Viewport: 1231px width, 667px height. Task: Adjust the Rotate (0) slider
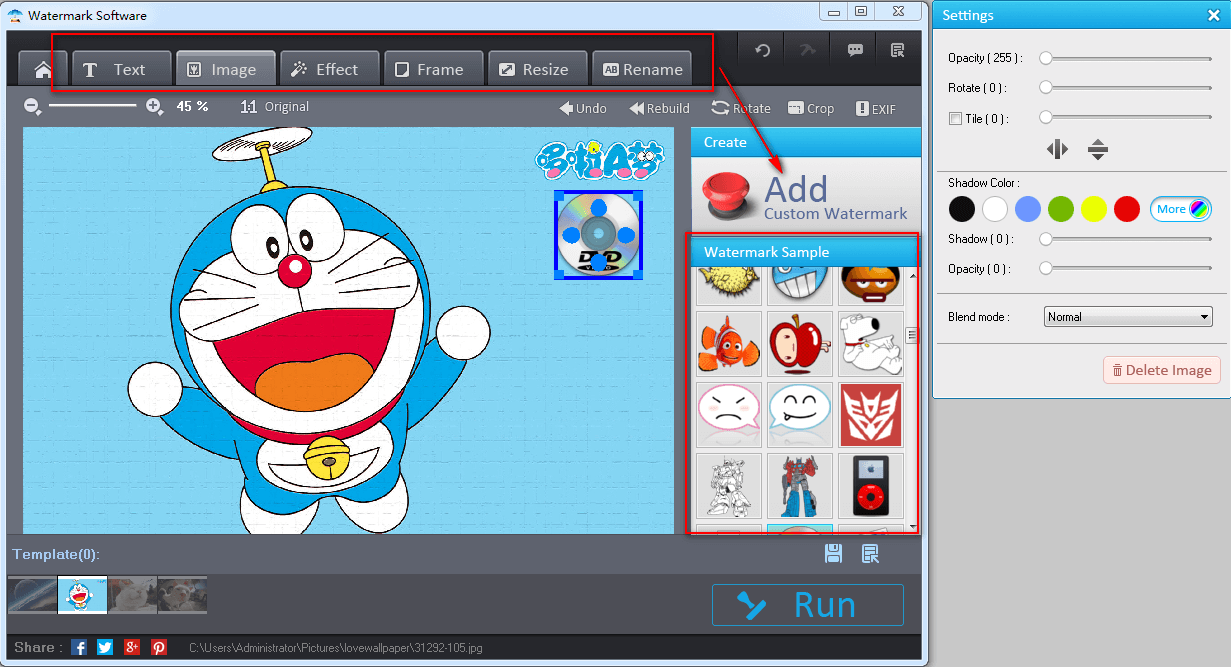tap(1126, 88)
